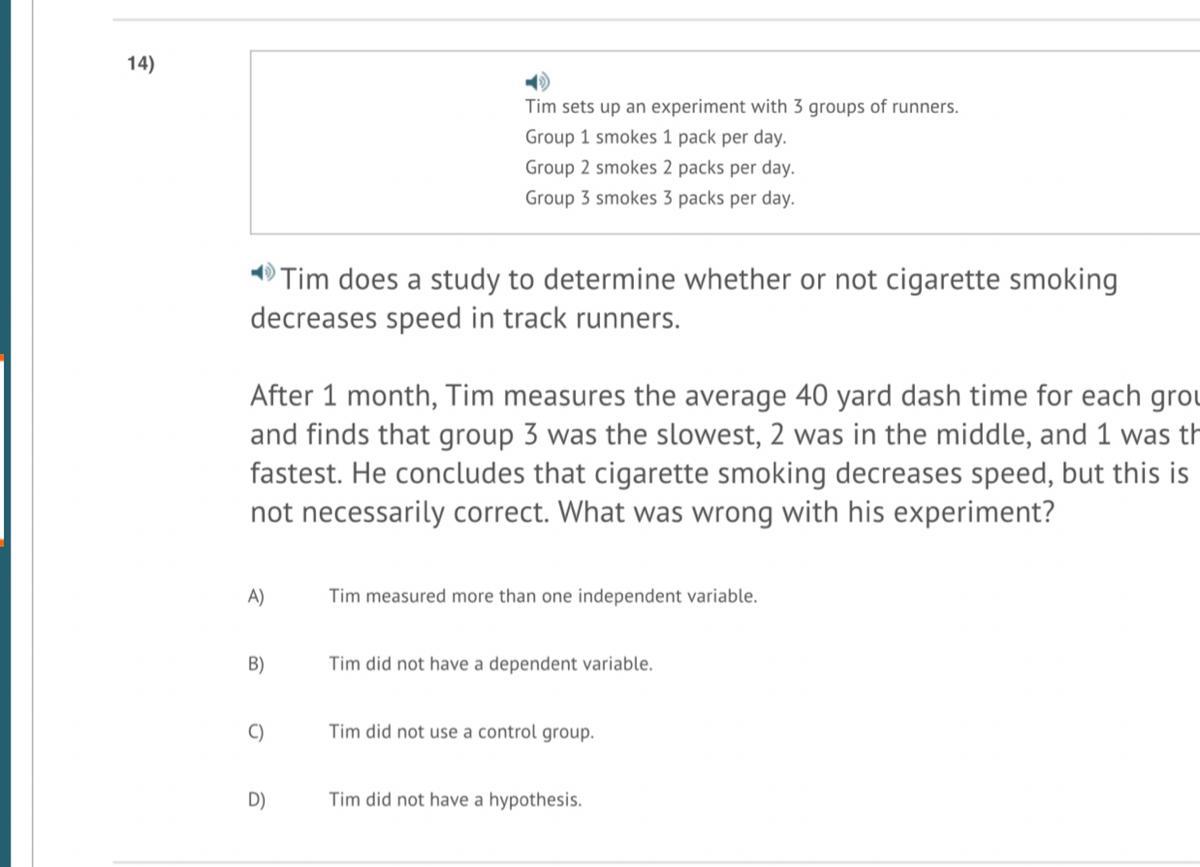Click 'What was wrong with his experiment?' text
Viewport: 1200px width, 867px height.
pos(806,512)
